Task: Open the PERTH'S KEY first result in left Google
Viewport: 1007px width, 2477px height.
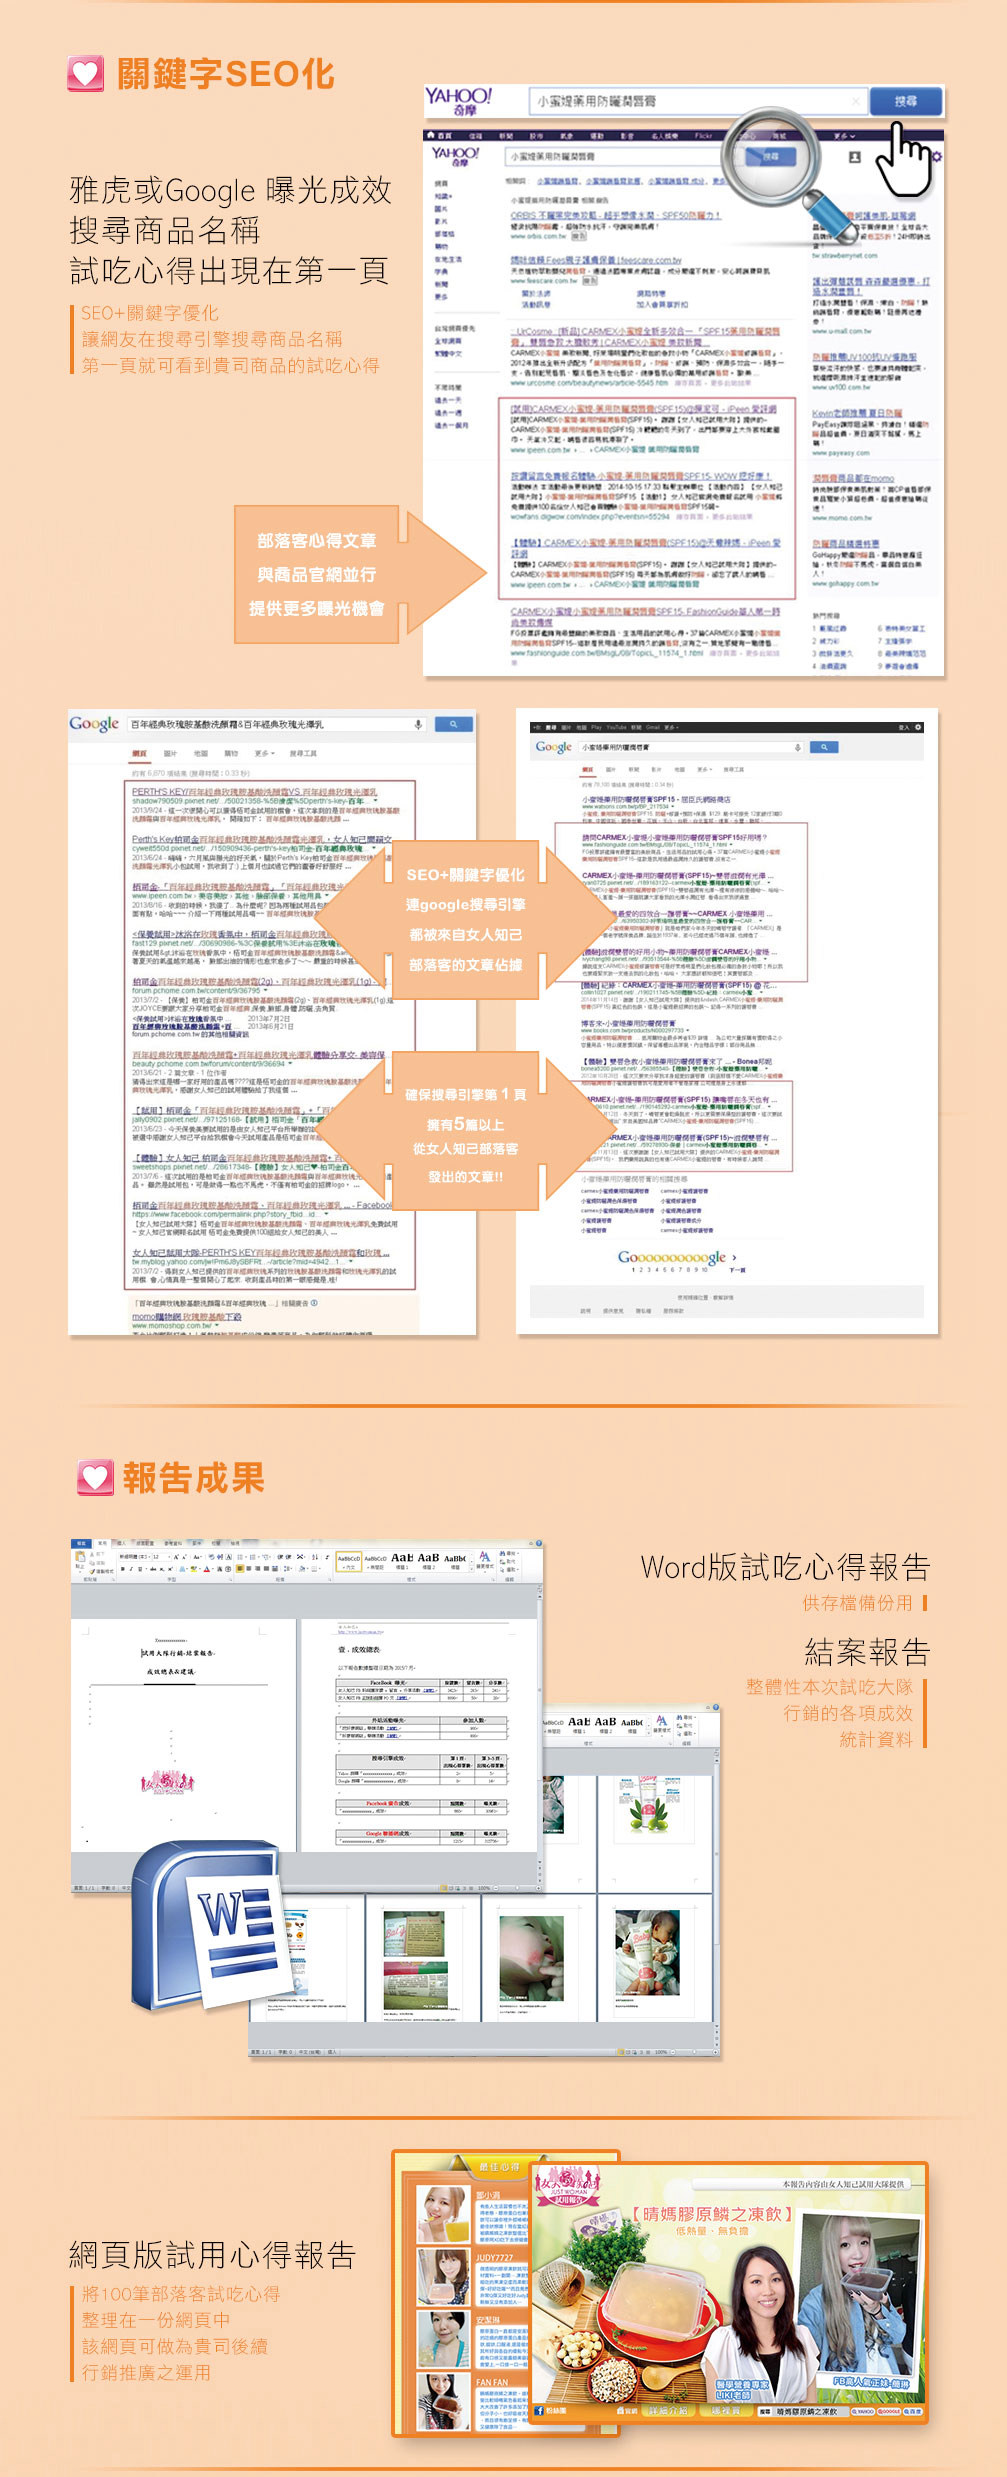Action: point(254,791)
